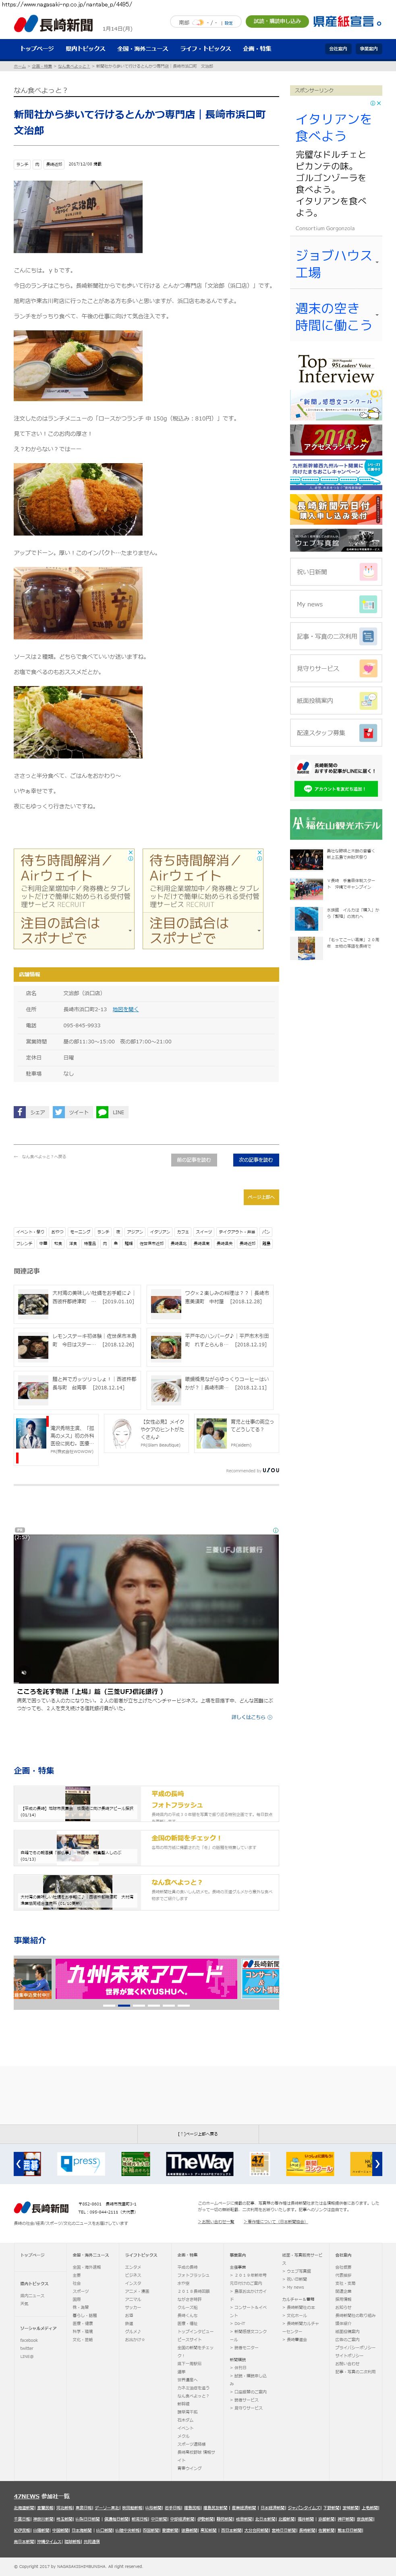
Task: Open the 全国・海外ニュース navigation item
Action: pyautogui.click(x=143, y=49)
